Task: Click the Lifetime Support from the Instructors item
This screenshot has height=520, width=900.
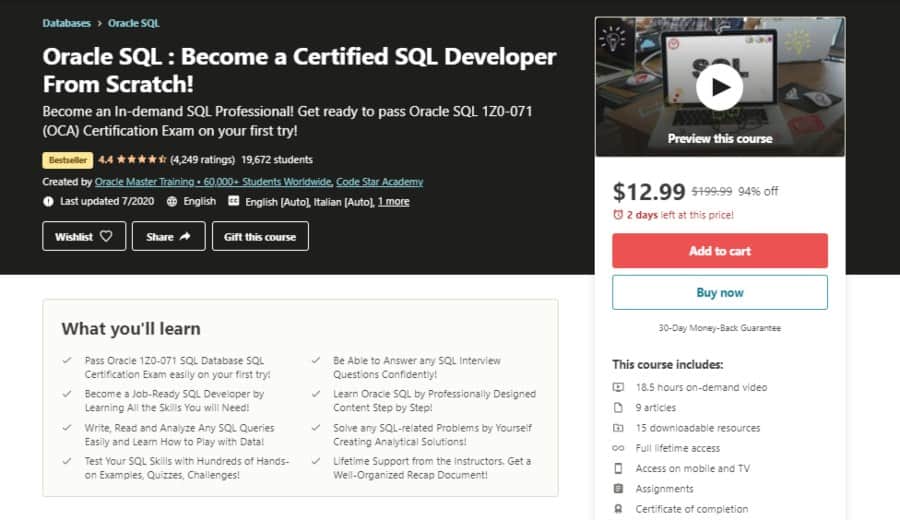Action: [432, 468]
